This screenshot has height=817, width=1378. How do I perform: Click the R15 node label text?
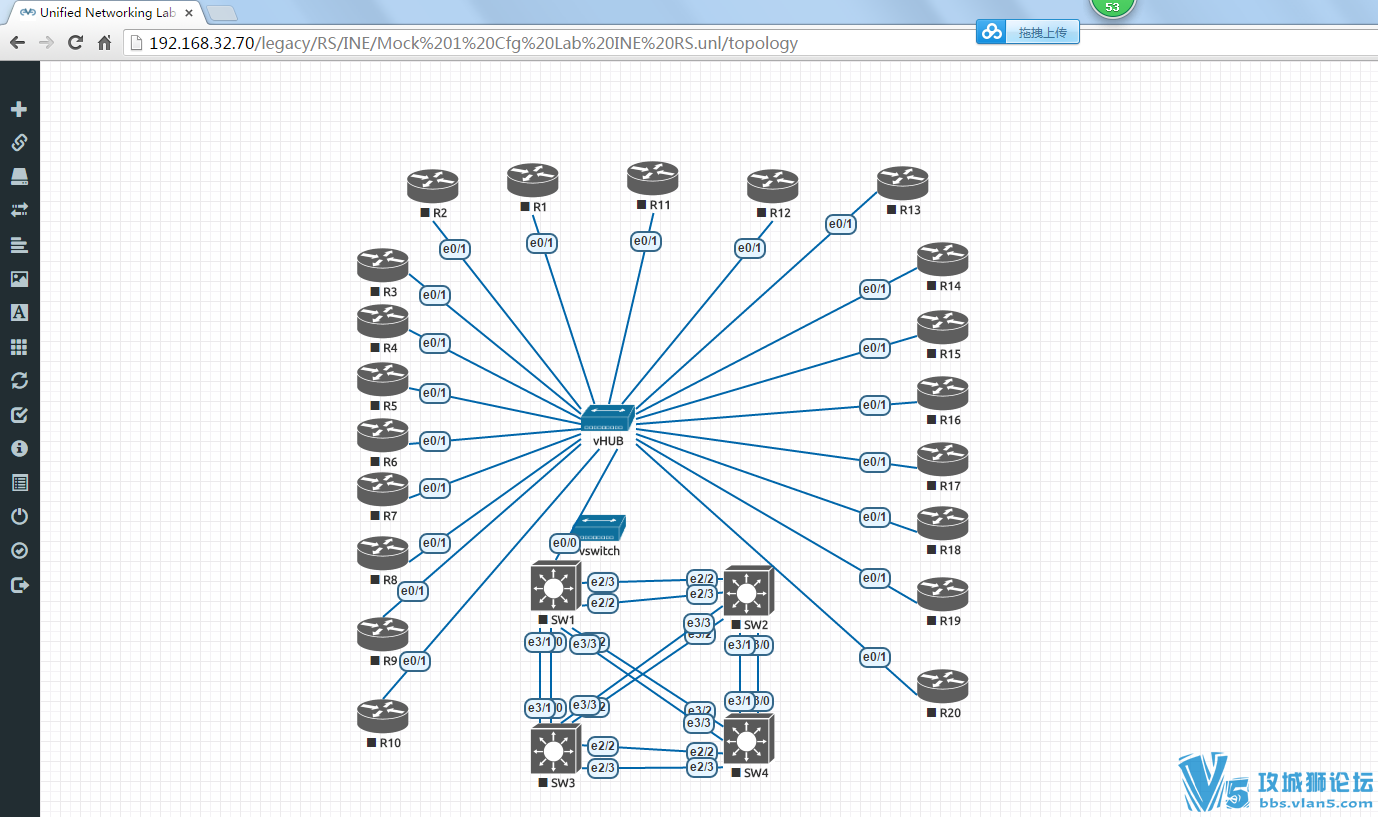(950, 354)
